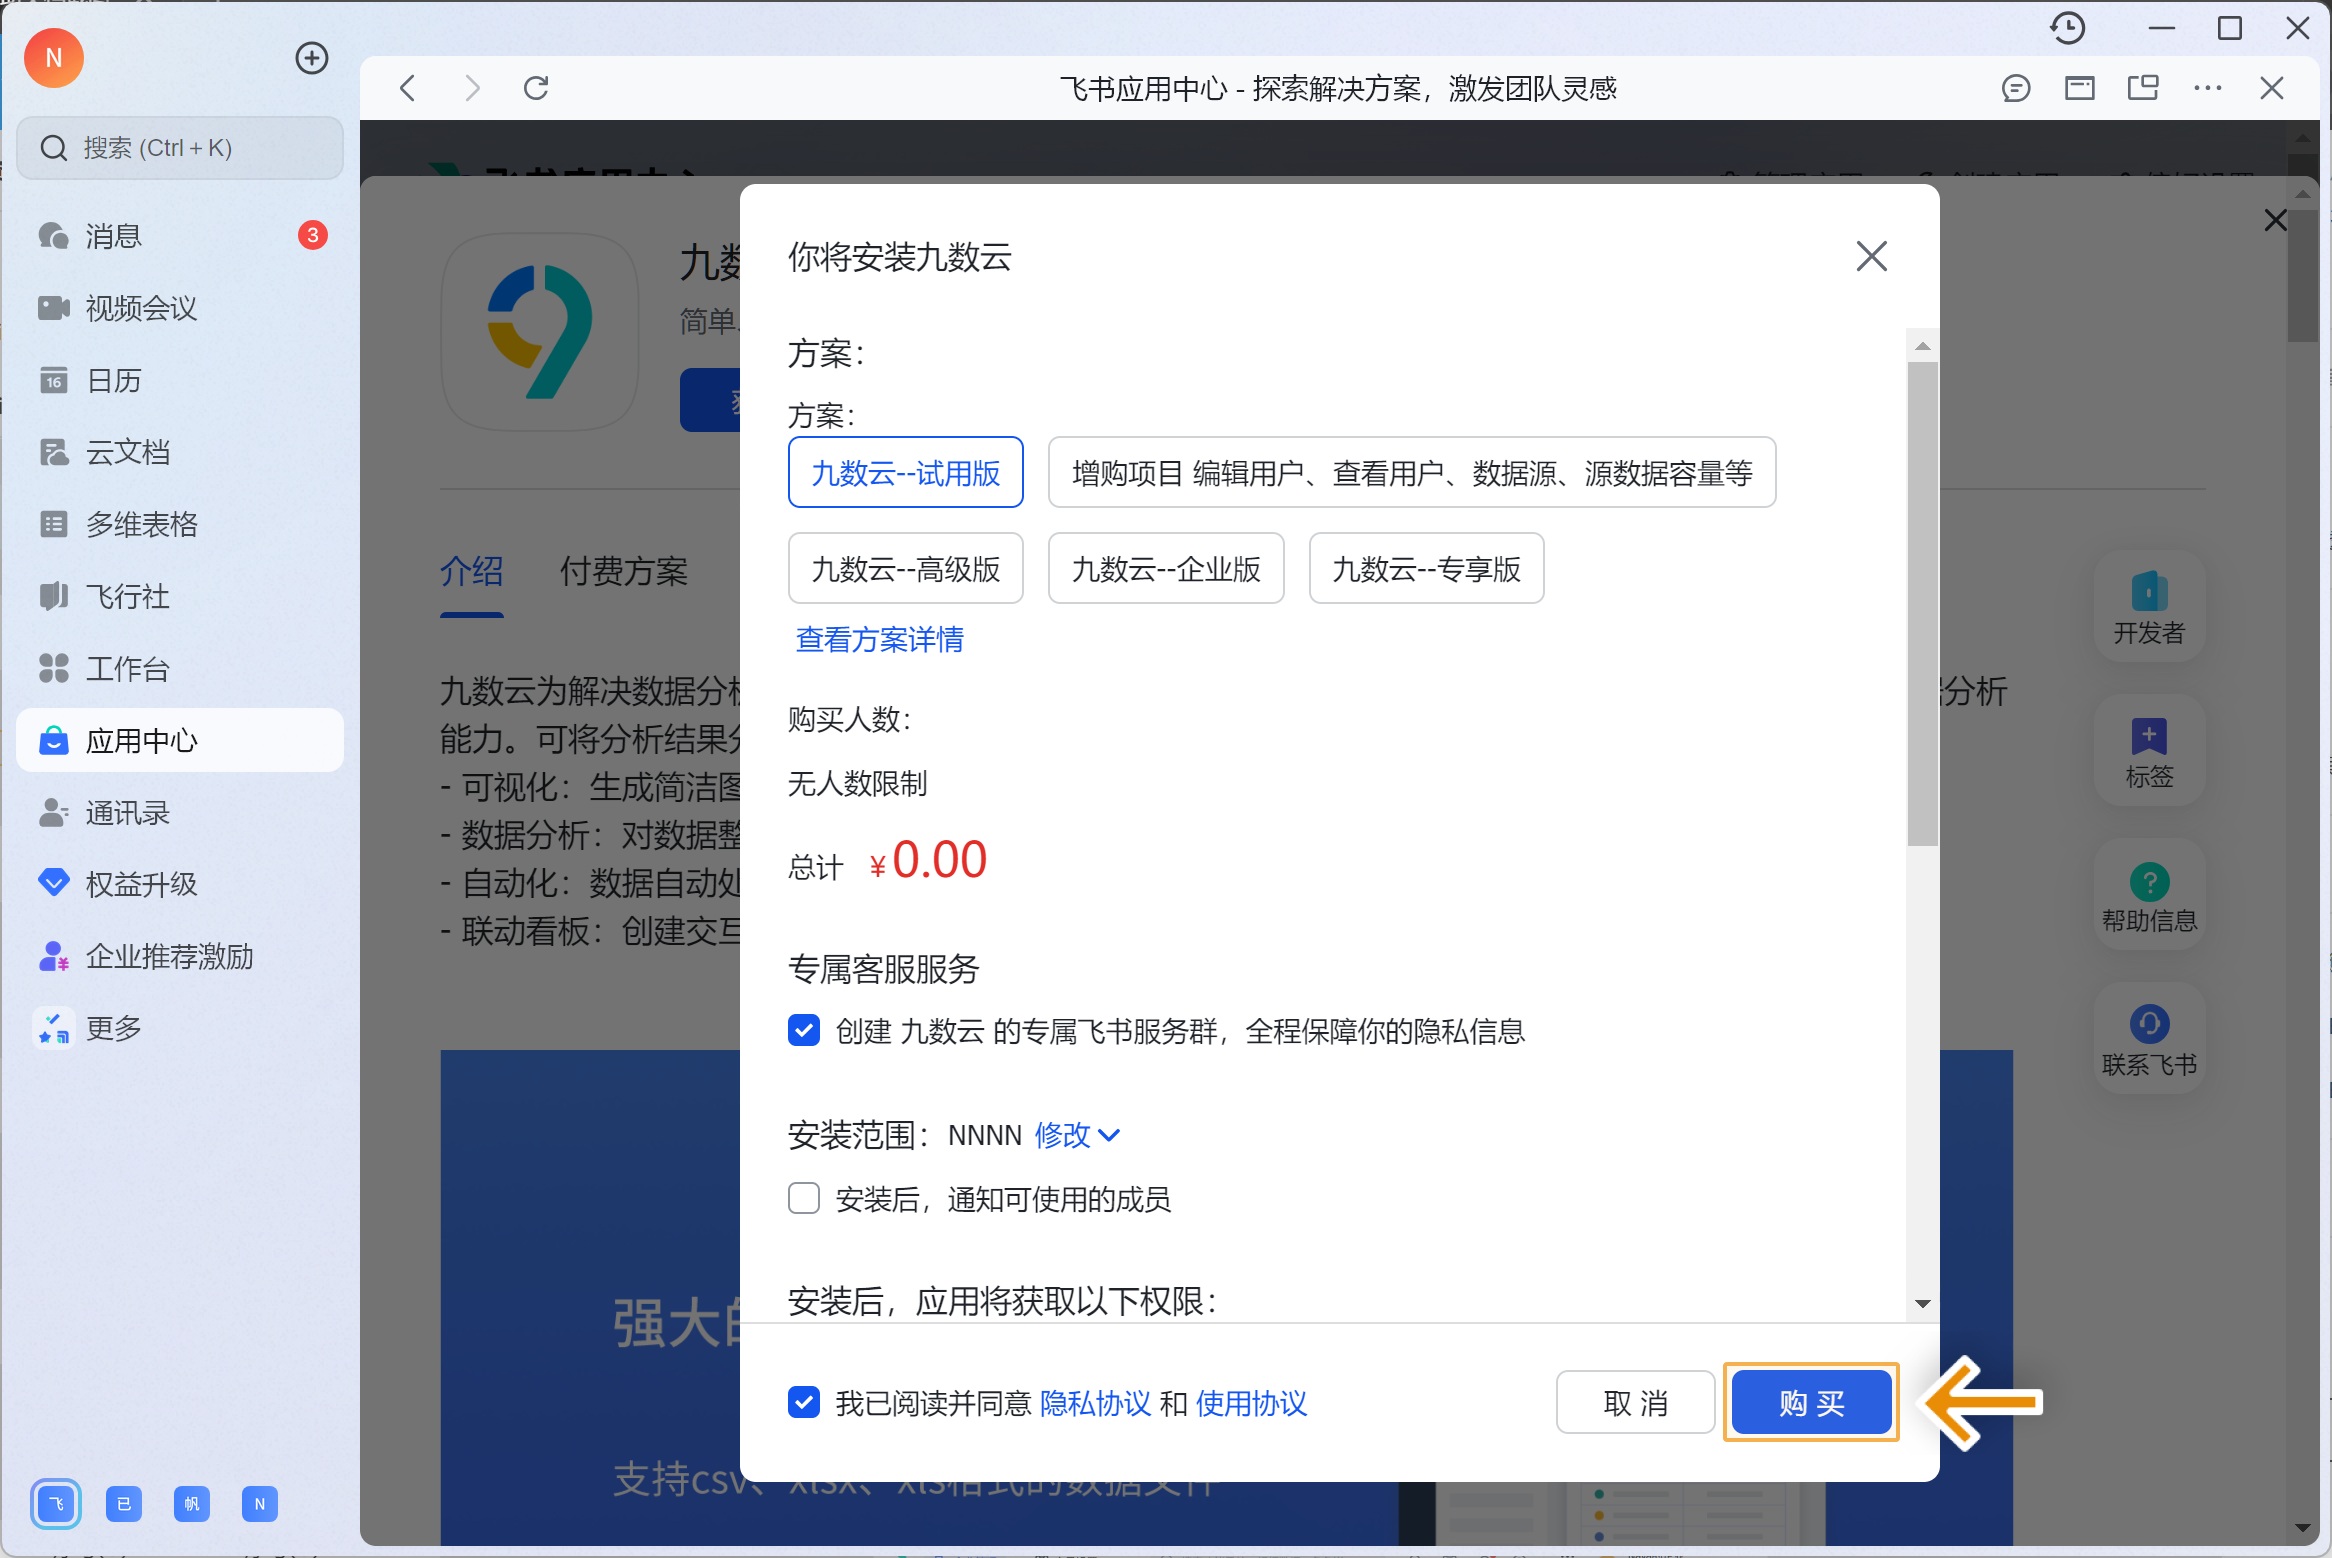The image size is (2332, 1558).
Task: Click the 取消 button
Action: [1636, 1402]
